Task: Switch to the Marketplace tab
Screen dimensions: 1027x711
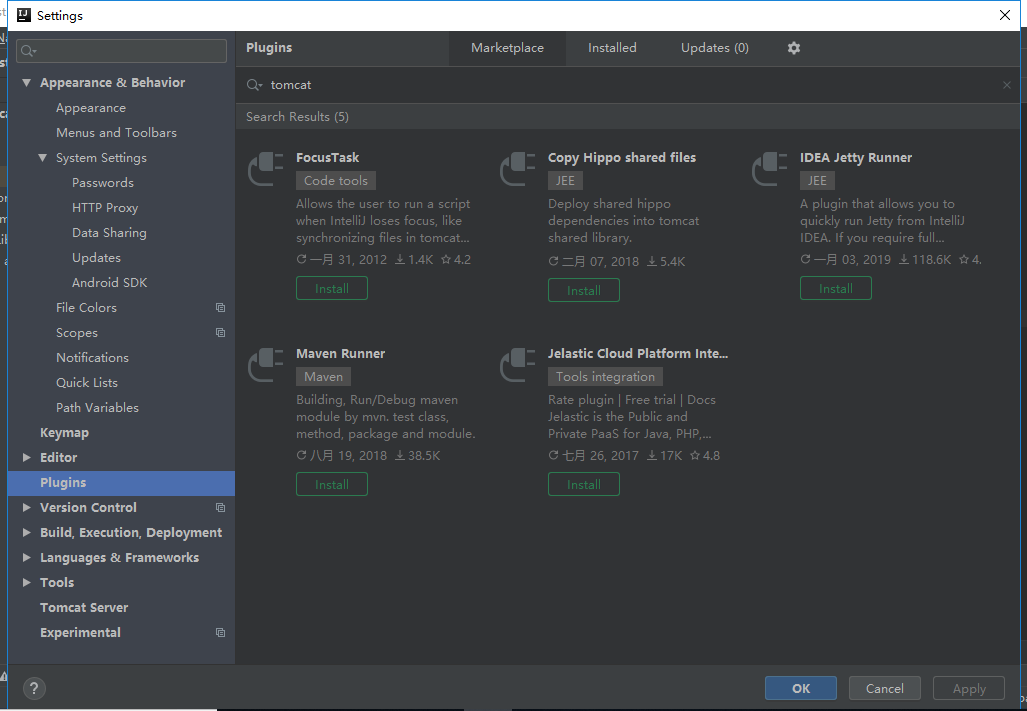Action: pos(507,48)
